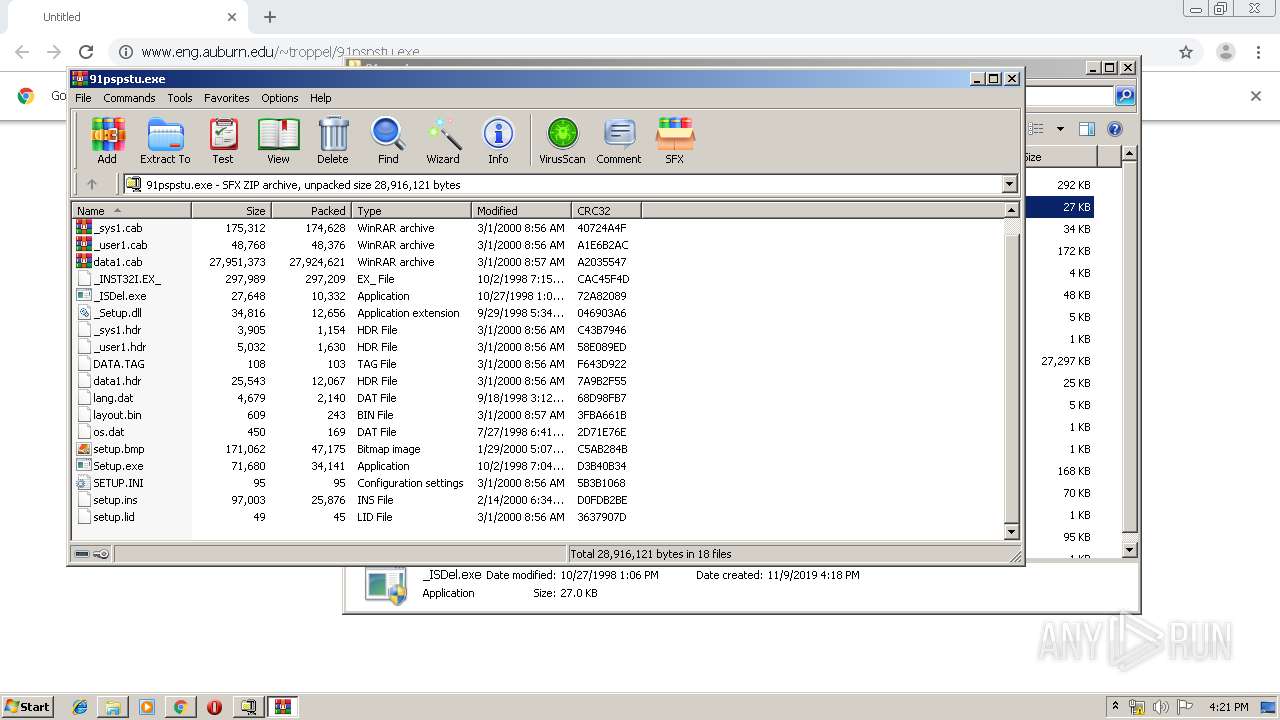Viewport: 1280px width, 720px height.
Task: Open the Tools menu
Action: [x=180, y=98]
